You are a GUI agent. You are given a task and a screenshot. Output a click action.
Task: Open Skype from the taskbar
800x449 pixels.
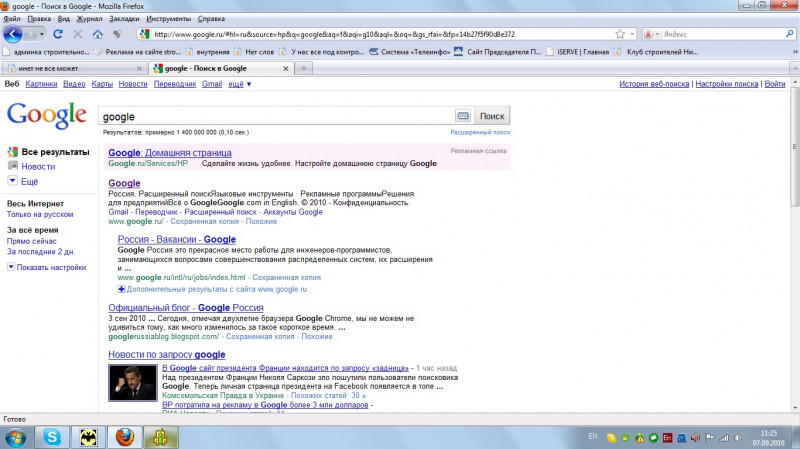coord(52,437)
